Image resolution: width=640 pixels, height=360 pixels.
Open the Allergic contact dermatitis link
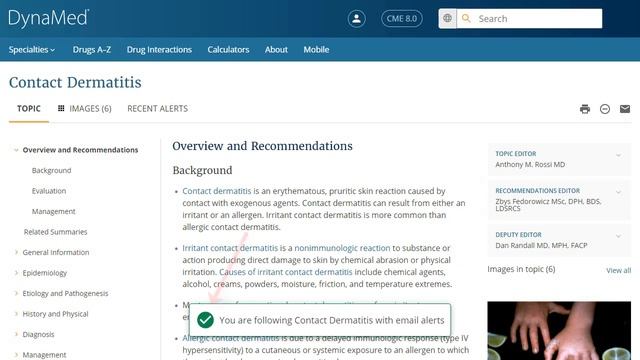231,338
